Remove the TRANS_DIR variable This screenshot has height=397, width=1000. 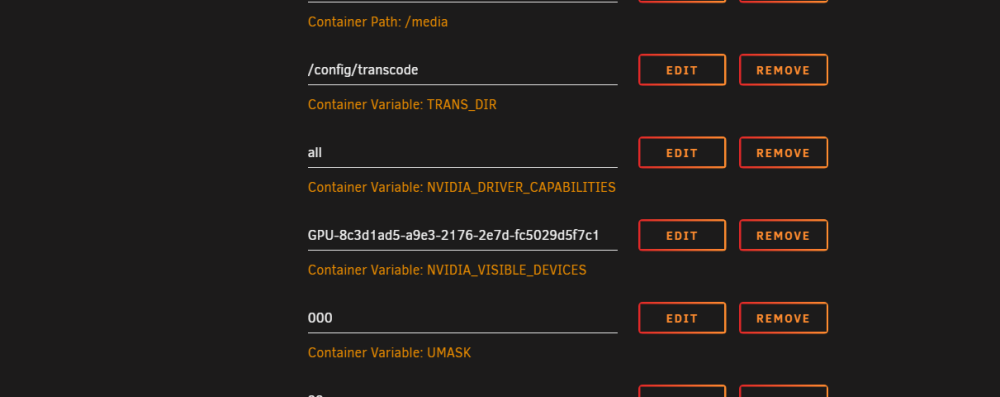783,70
